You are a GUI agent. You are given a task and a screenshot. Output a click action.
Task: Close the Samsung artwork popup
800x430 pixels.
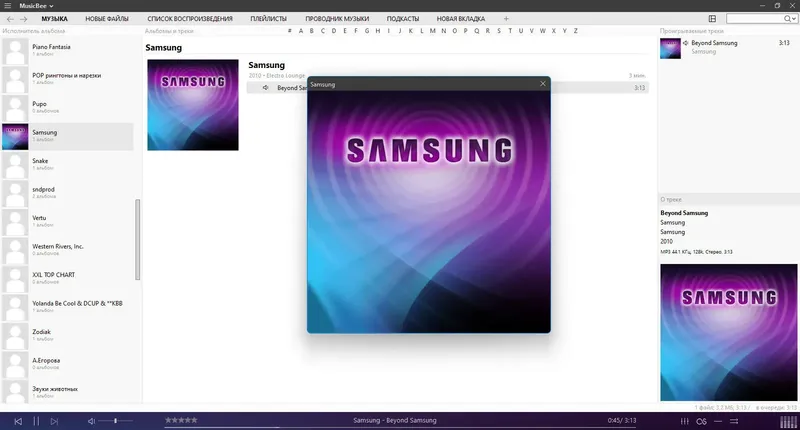(x=543, y=84)
